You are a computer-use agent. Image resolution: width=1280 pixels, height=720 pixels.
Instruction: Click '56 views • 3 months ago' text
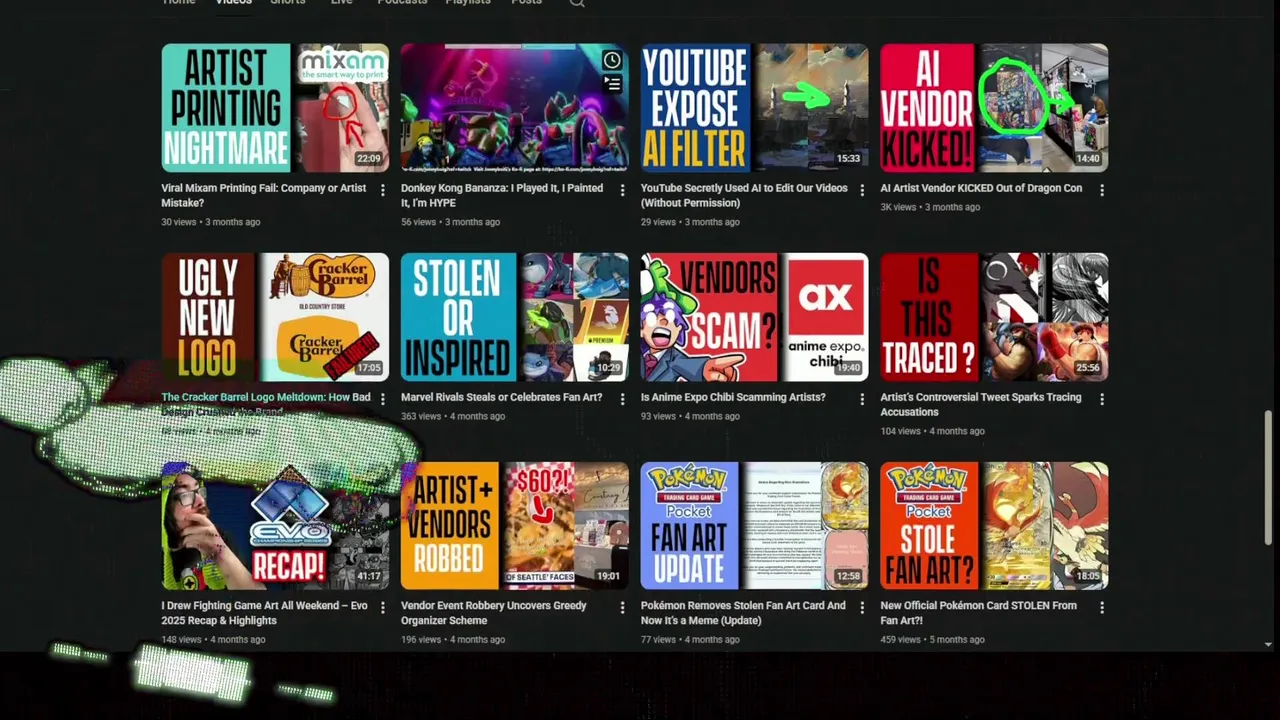(450, 222)
